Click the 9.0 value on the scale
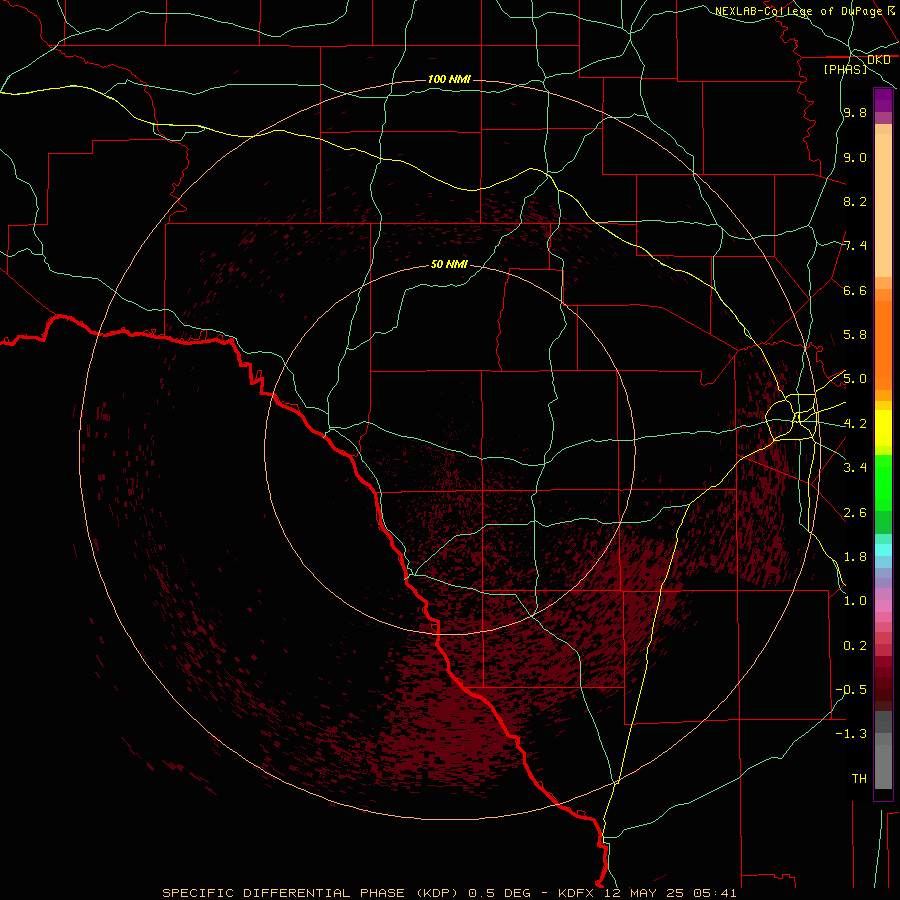This screenshot has width=900, height=900. click(x=855, y=157)
